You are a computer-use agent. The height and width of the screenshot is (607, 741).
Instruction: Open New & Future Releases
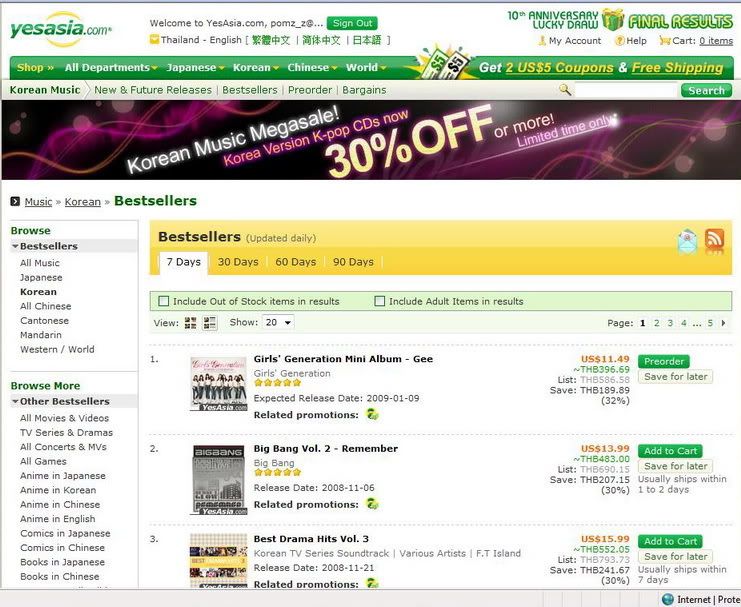pos(153,90)
